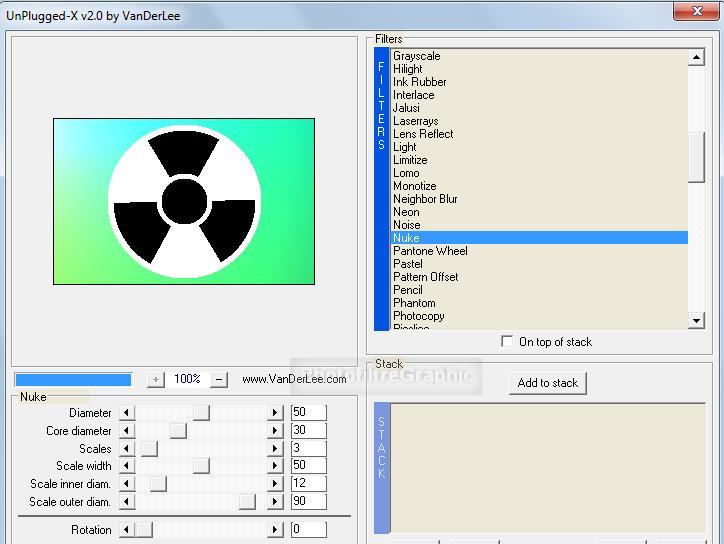
Task: Decrease Scales with its left arrow
Action: (127, 448)
